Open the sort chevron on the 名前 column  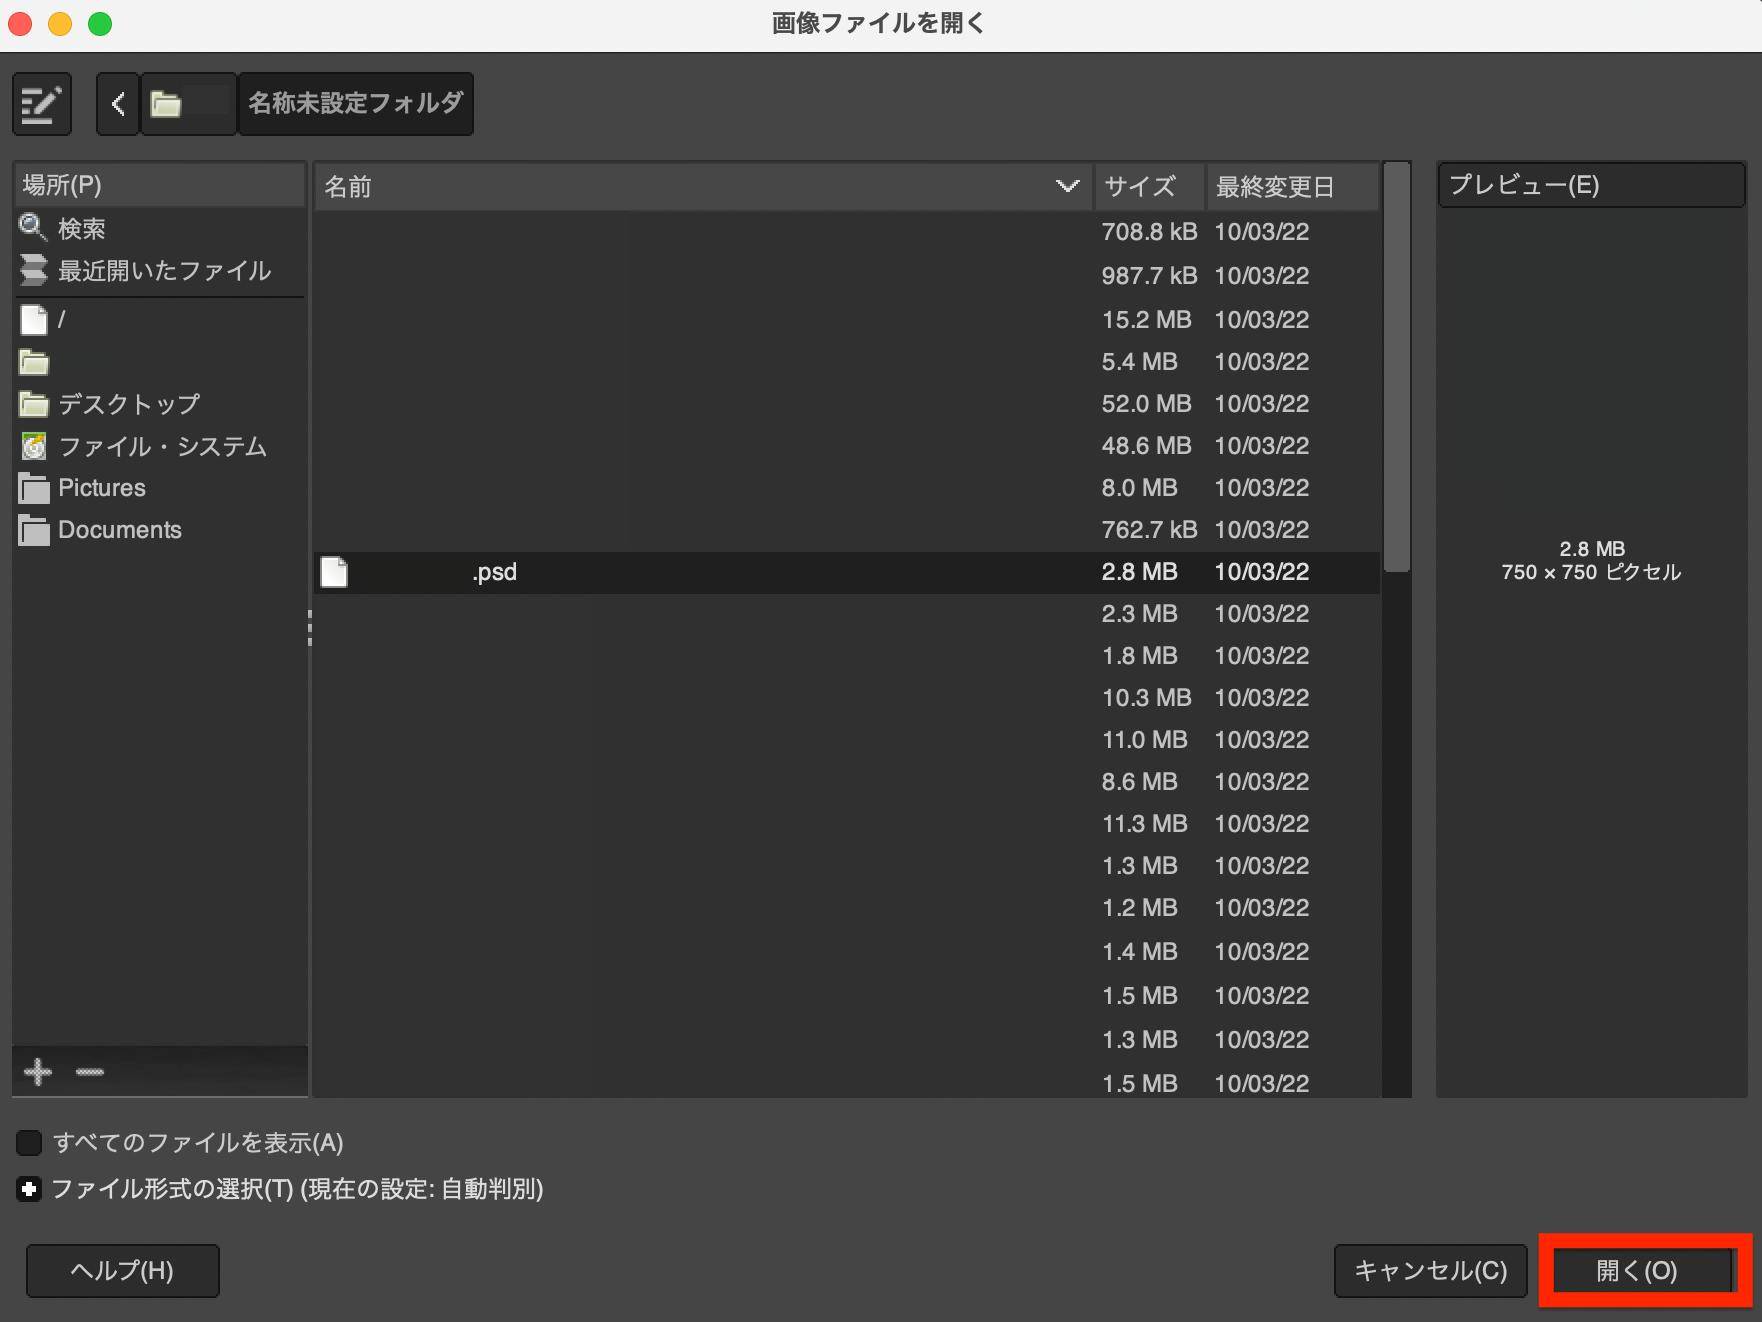coord(1066,186)
